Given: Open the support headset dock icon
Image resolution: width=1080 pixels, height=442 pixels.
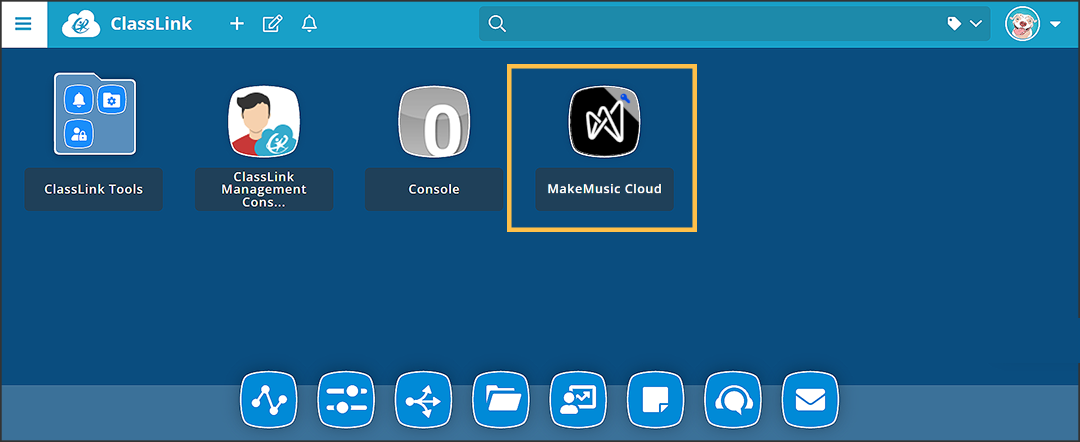Looking at the screenshot, I should coord(733,399).
